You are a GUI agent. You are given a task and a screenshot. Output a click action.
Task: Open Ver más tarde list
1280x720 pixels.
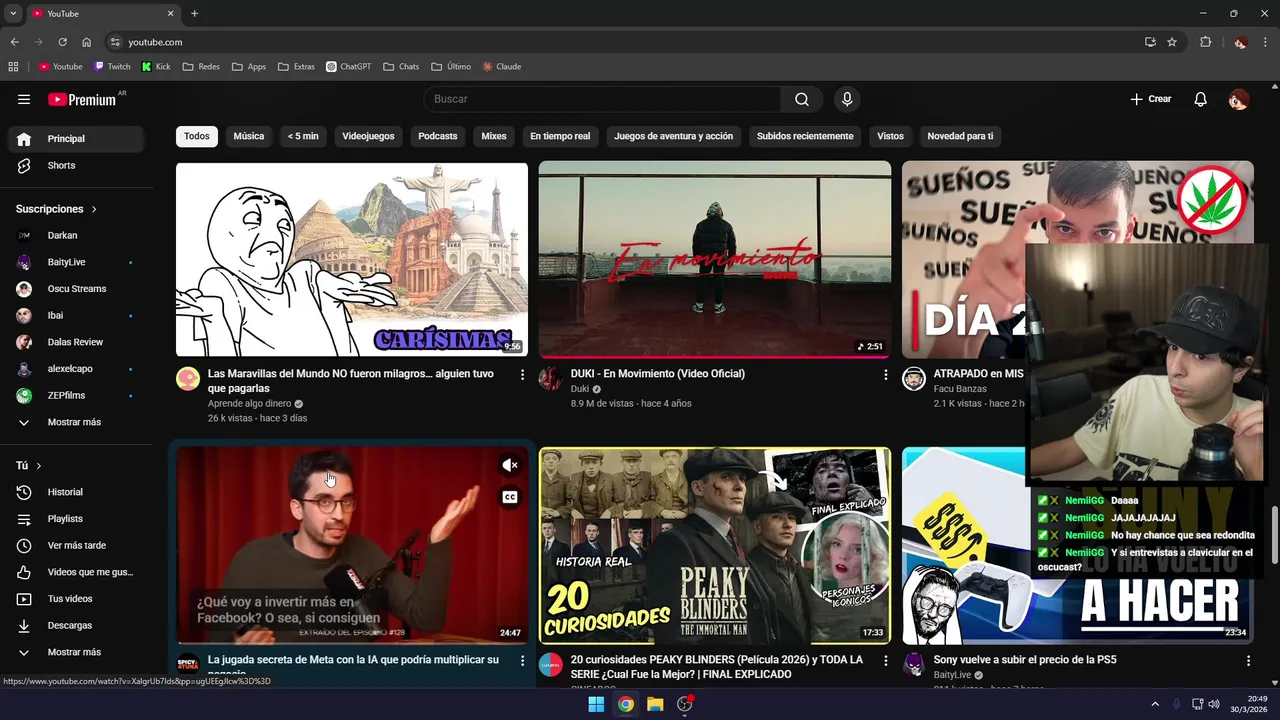76,545
